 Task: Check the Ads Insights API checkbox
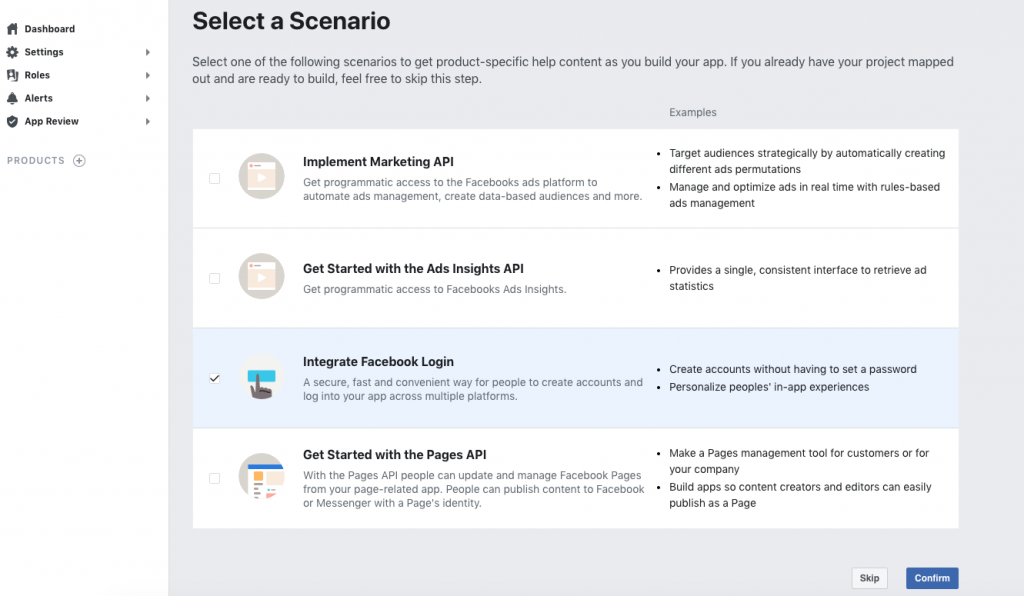214,278
